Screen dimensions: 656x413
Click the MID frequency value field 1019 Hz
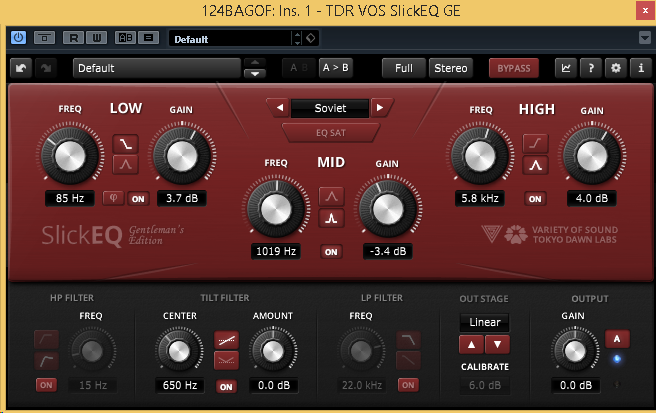[x=275, y=251]
